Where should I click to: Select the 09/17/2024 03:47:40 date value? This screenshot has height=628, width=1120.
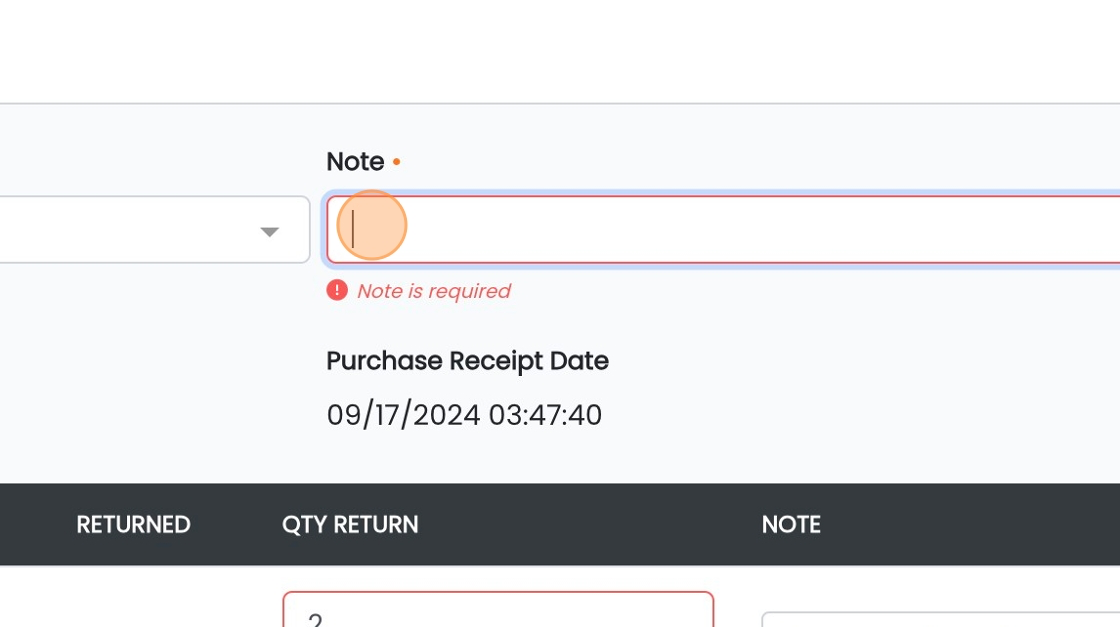tap(464, 415)
